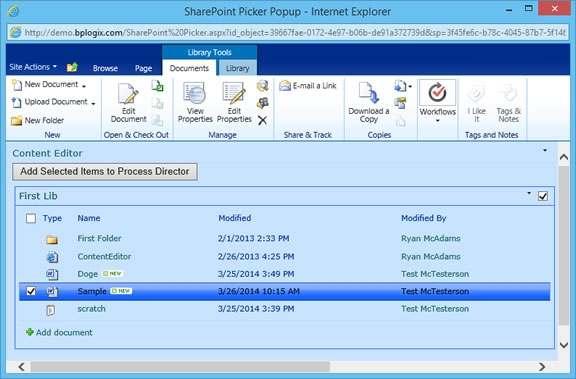Click Add Selected Items to Process Director

coord(105,172)
